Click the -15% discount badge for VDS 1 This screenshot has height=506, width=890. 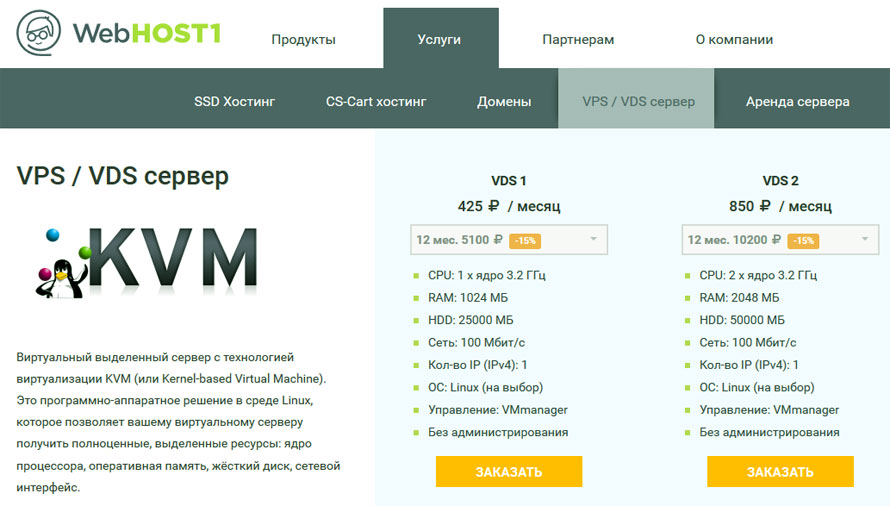pos(525,240)
